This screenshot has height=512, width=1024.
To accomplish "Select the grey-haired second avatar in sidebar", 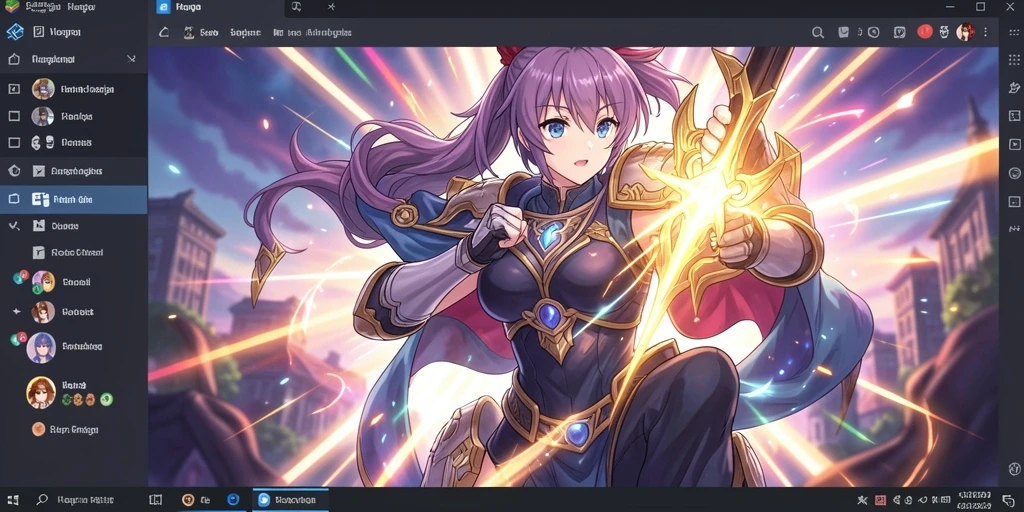I will pyautogui.click(x=42, y=116).
